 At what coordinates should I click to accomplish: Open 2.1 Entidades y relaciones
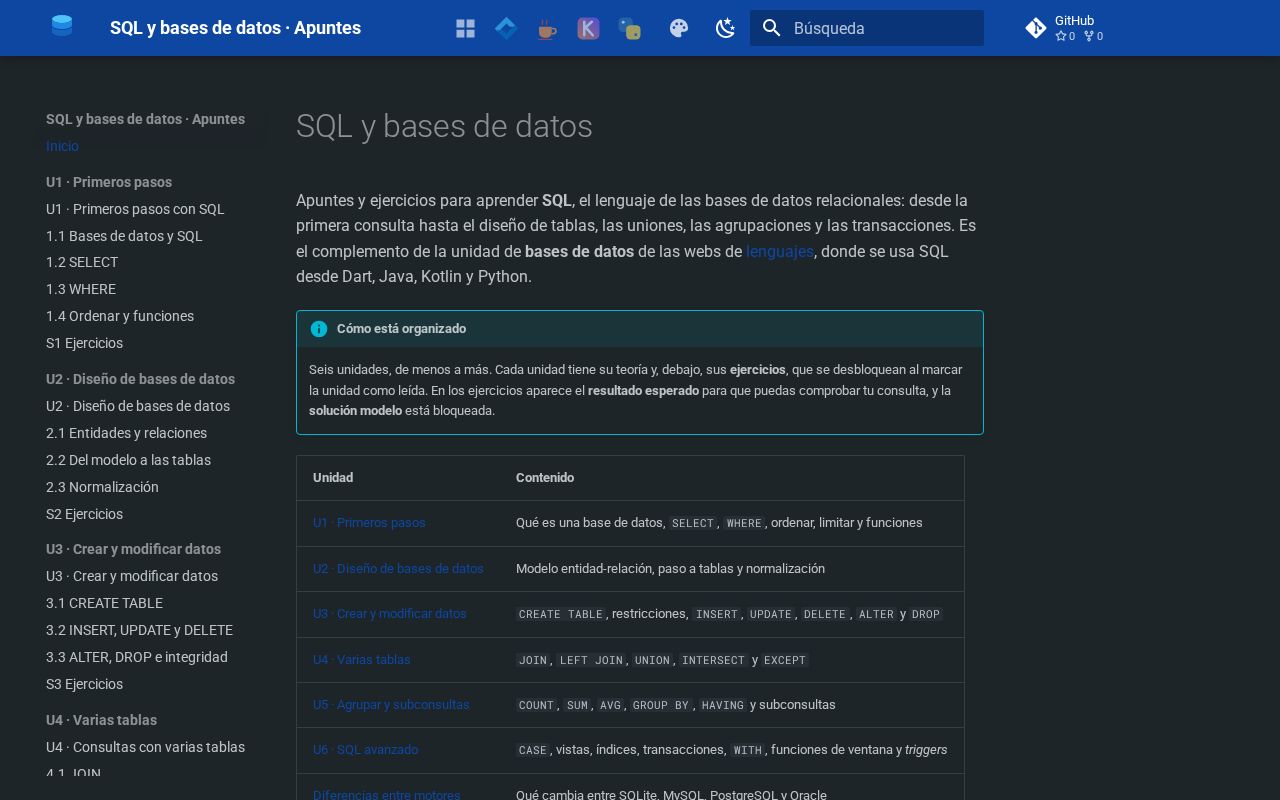pos(126,433)
